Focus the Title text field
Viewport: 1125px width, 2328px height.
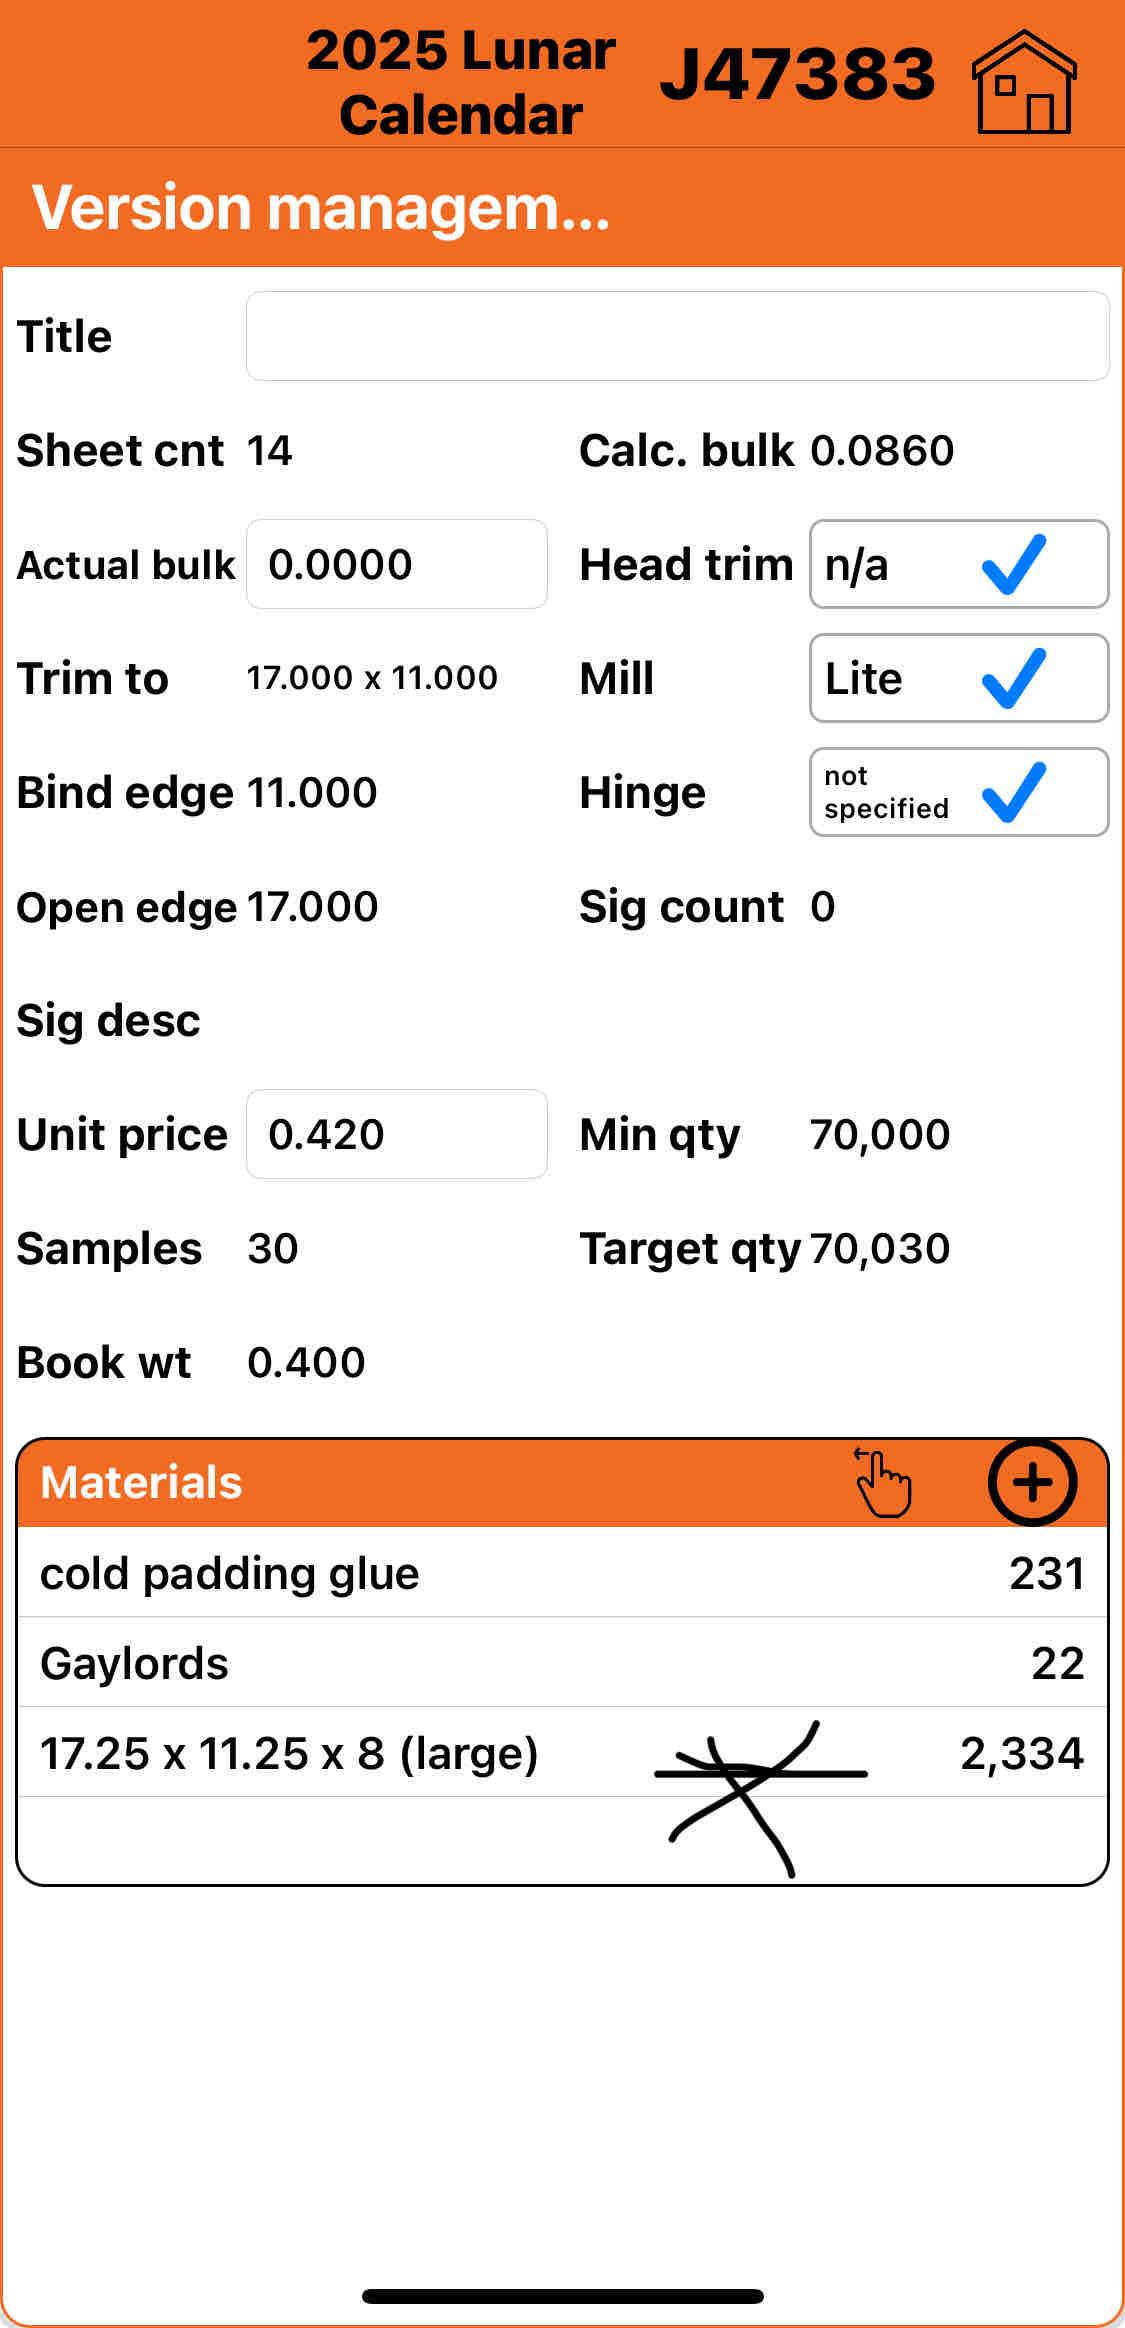[x=677, y=336]
